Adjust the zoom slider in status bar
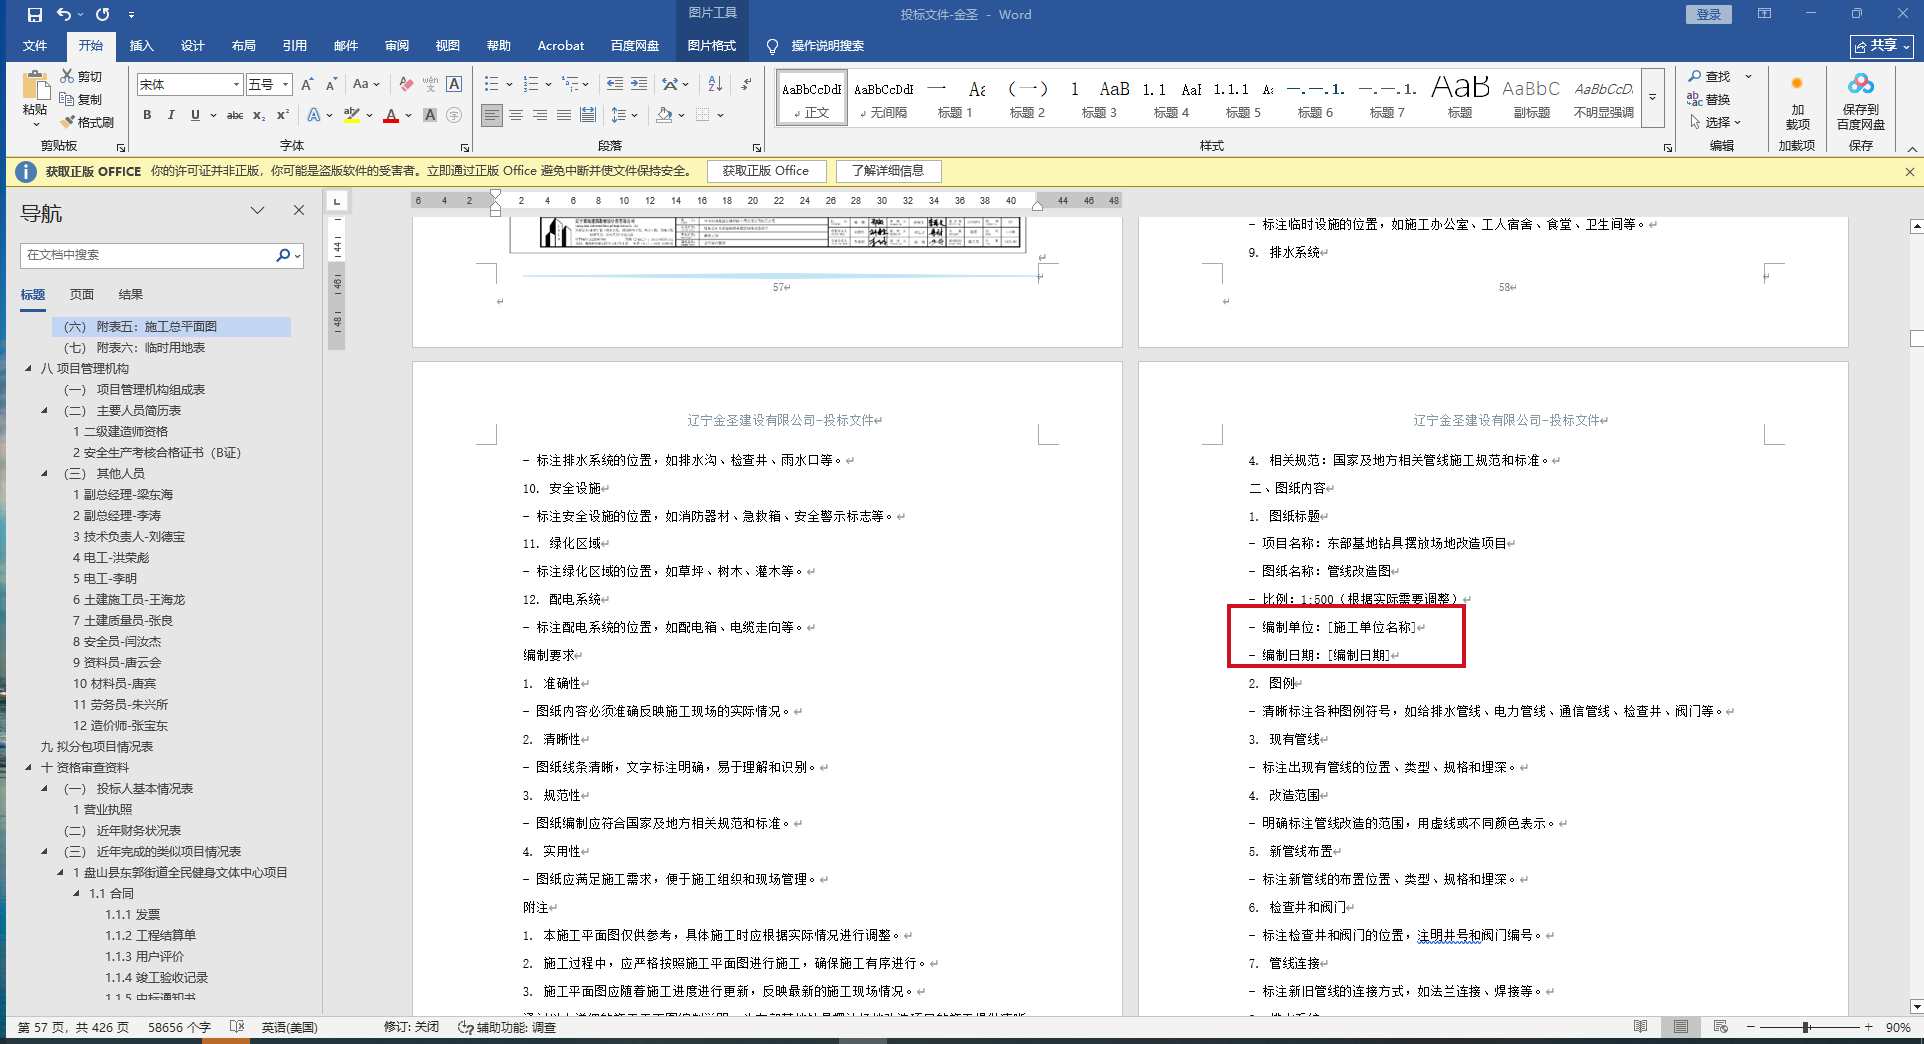Screen dimensions: 1924x1044 [1808, 1027]
